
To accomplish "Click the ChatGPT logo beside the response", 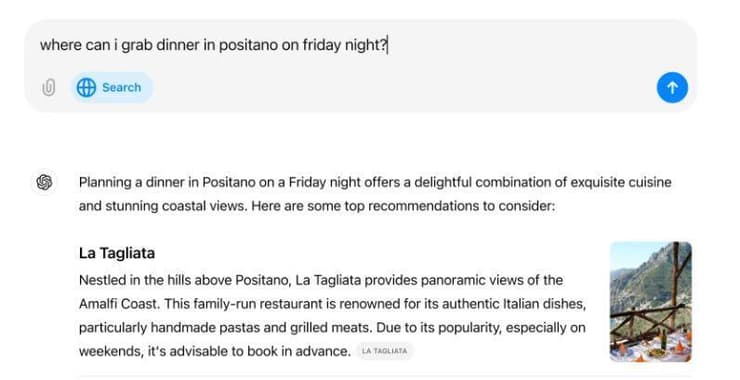I will coord(44,182).
